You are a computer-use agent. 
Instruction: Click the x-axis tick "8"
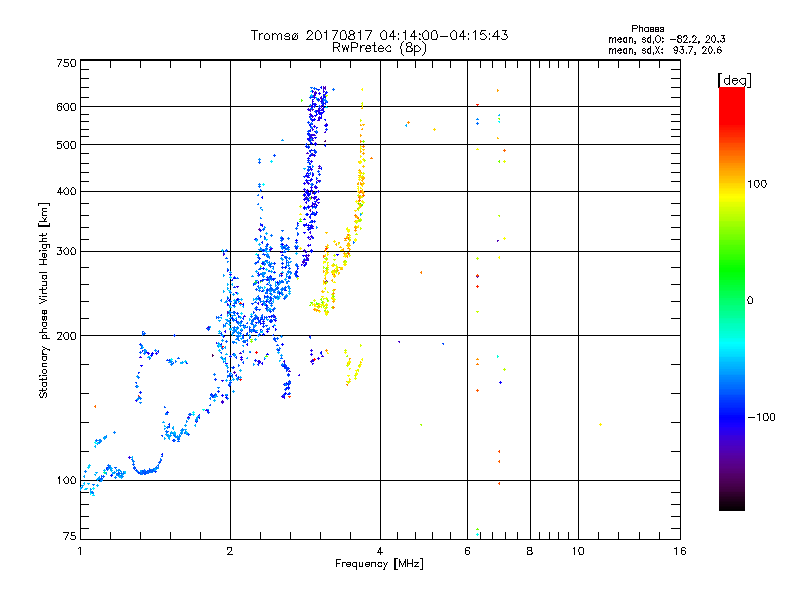point(530,551)
